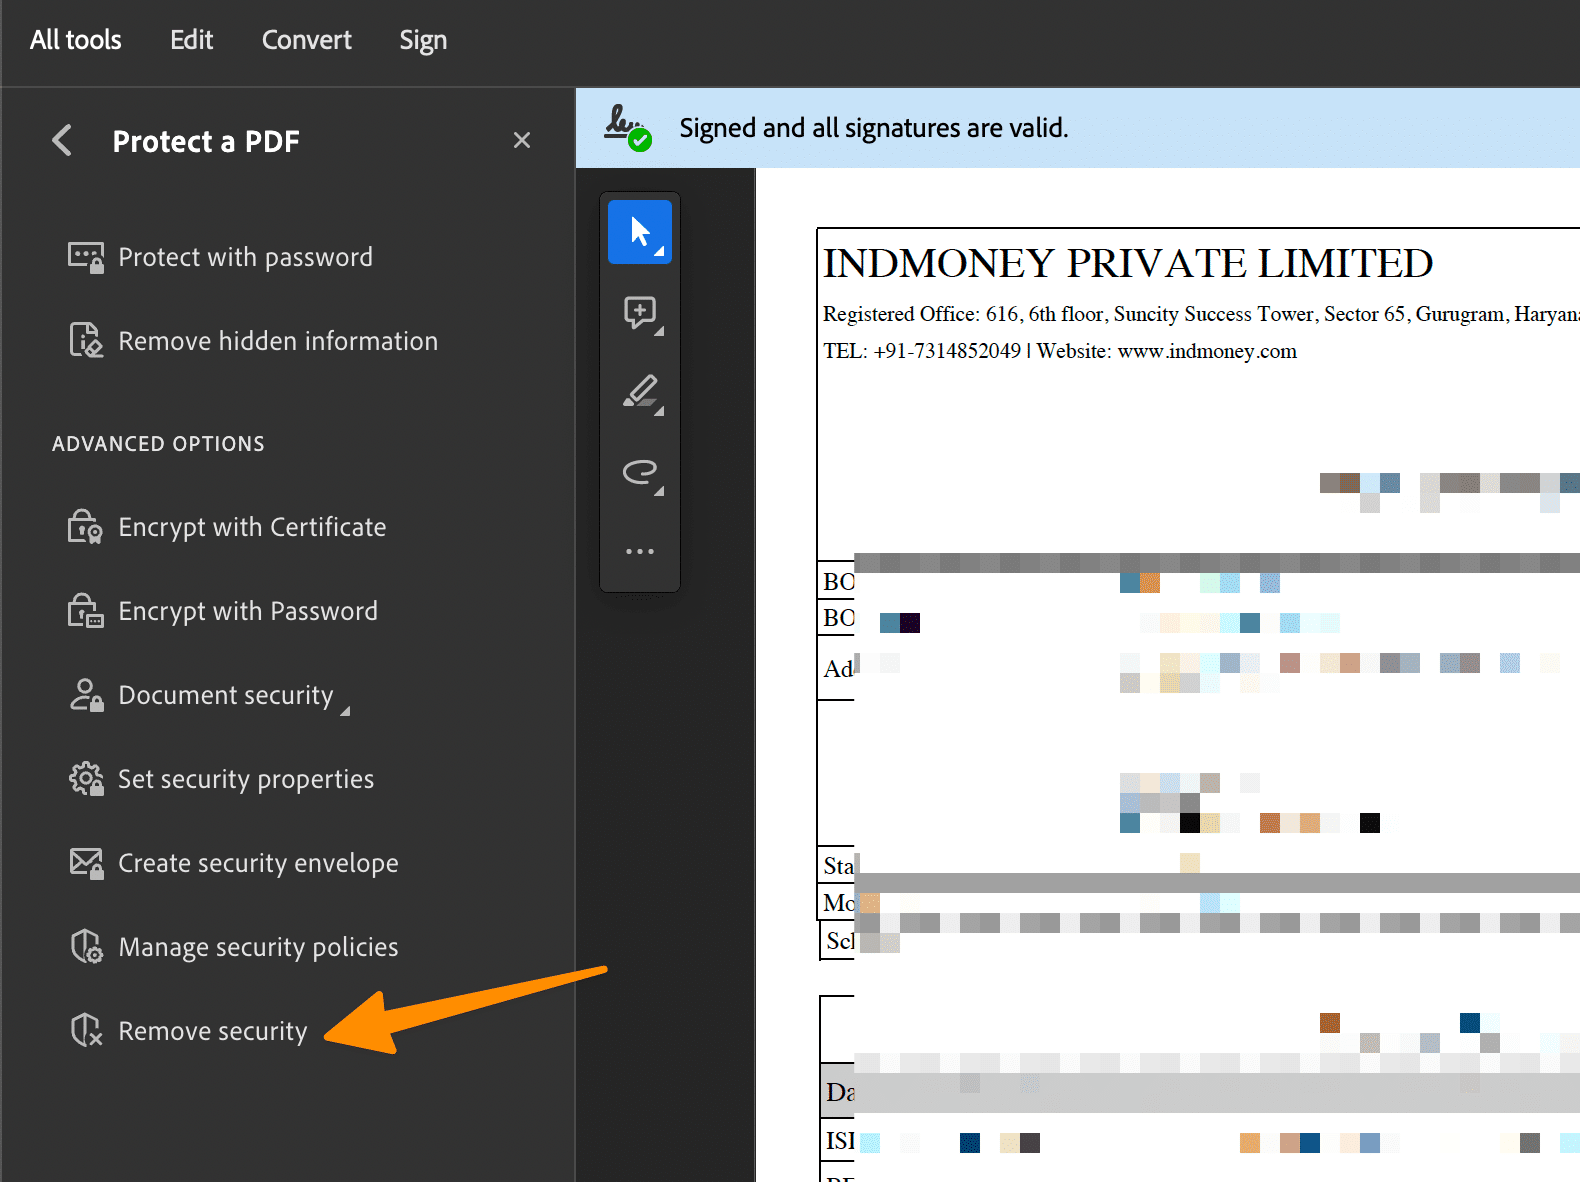Expand the Document security submenu arrow
1580x1182 pixels.
tap(345, 711)
